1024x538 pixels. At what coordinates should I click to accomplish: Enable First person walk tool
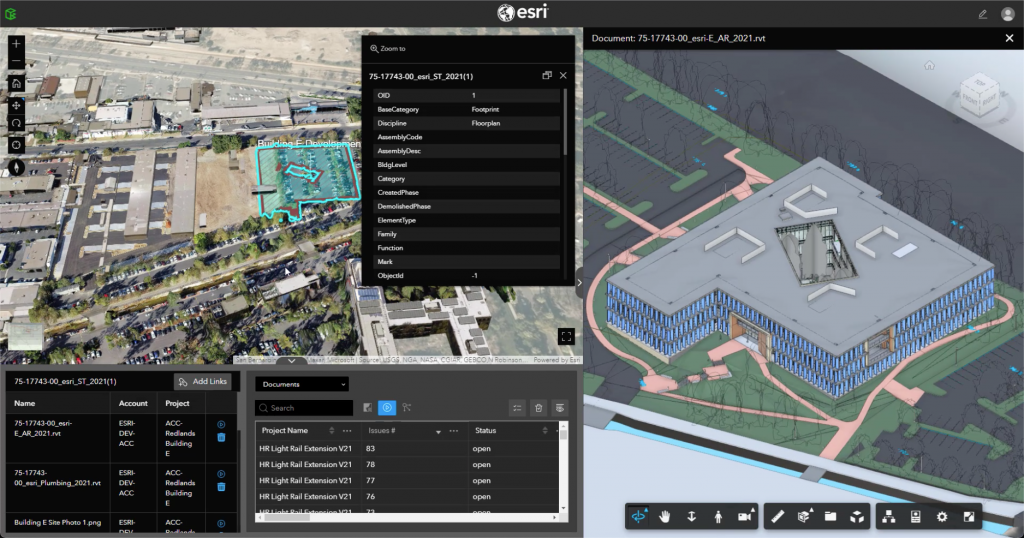coord(718,516)
